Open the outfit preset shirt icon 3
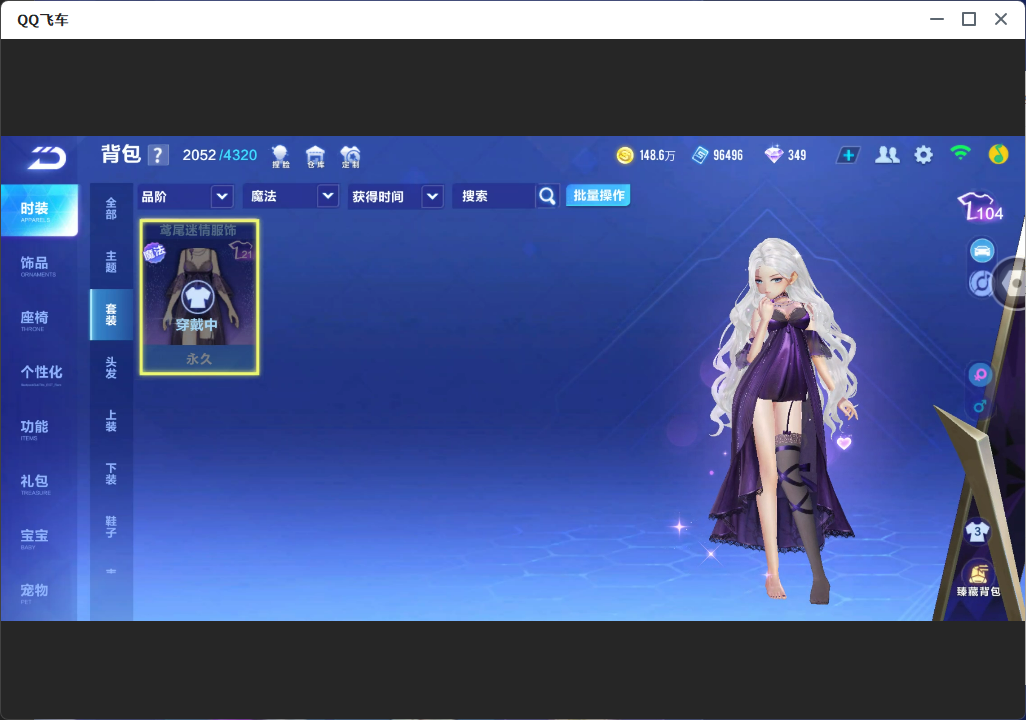 (x=978, y=531)
